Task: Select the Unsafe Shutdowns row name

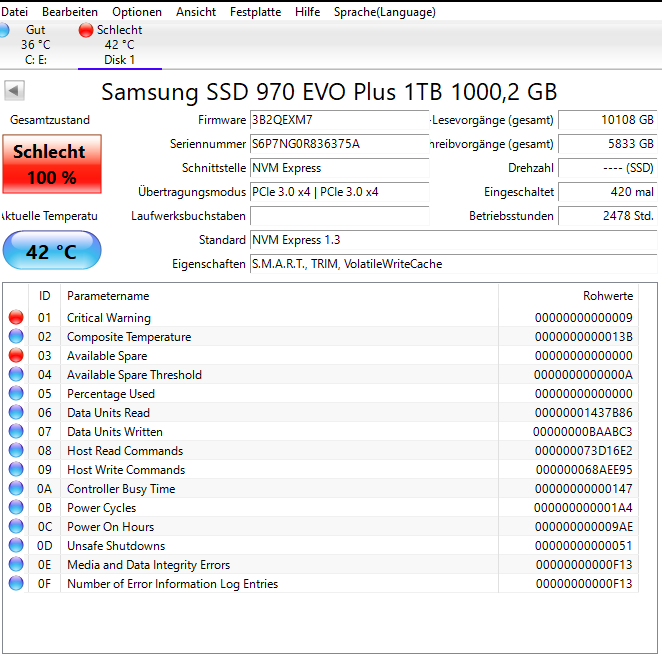Action: coord(116,546)
